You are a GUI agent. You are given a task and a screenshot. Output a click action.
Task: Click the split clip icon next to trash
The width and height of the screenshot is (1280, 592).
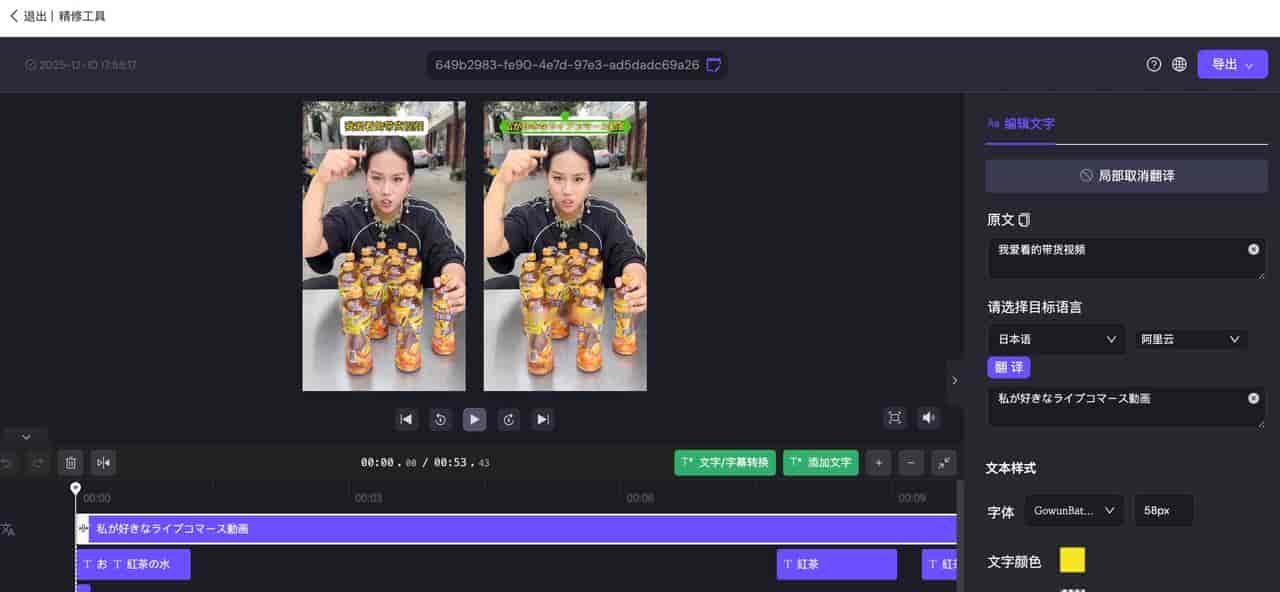pos(103,462)
